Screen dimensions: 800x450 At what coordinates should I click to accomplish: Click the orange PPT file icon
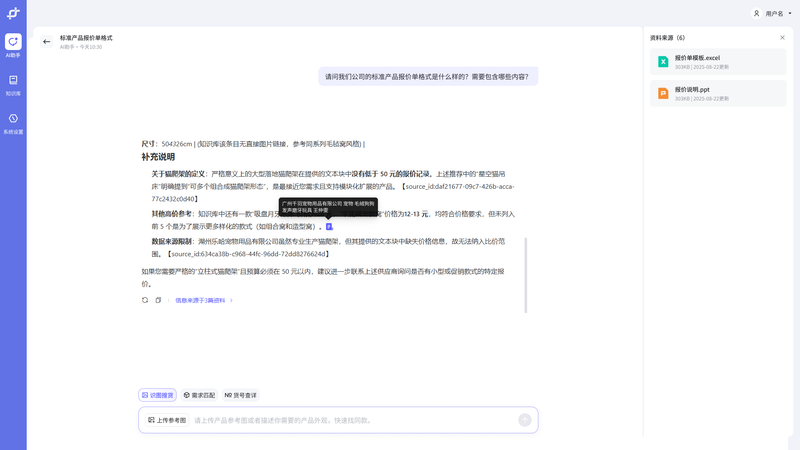pyautogui.click(x=663, y=93)
